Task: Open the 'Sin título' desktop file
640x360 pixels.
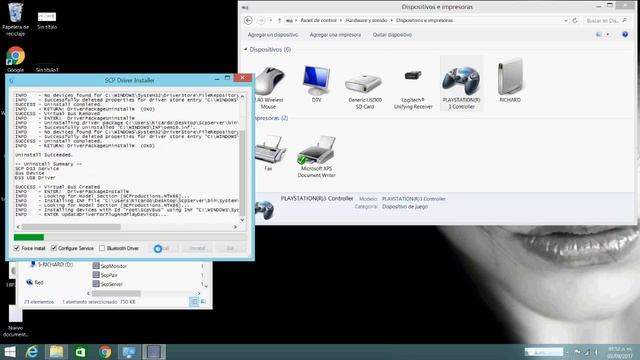Action: pos(47,20)
